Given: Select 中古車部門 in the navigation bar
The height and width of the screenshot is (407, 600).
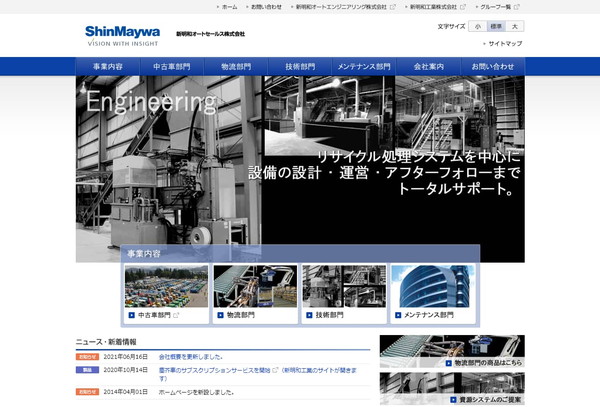Looking at the screenshot, I should tap(172, 67).
